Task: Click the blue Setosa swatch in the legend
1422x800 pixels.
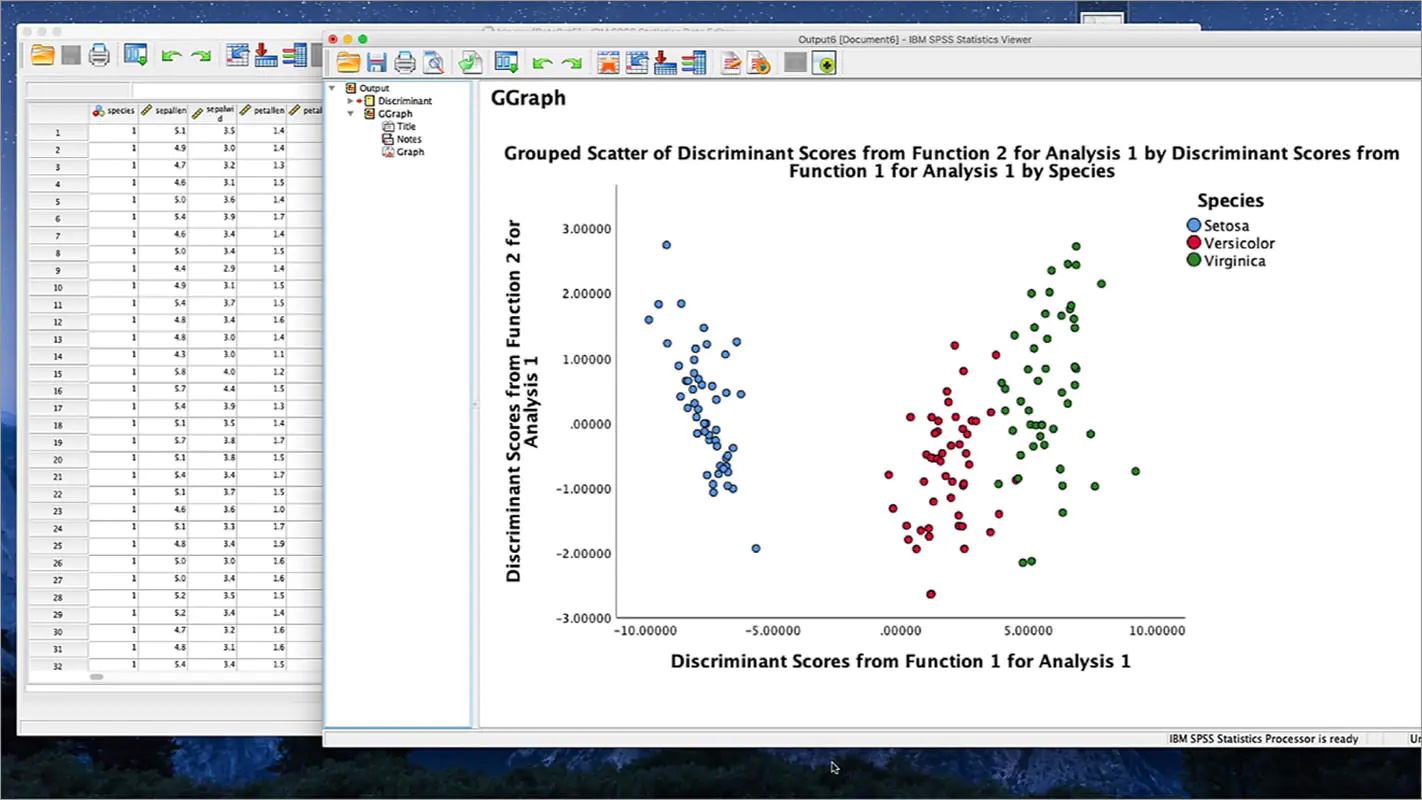Action: click(1193, 225)
